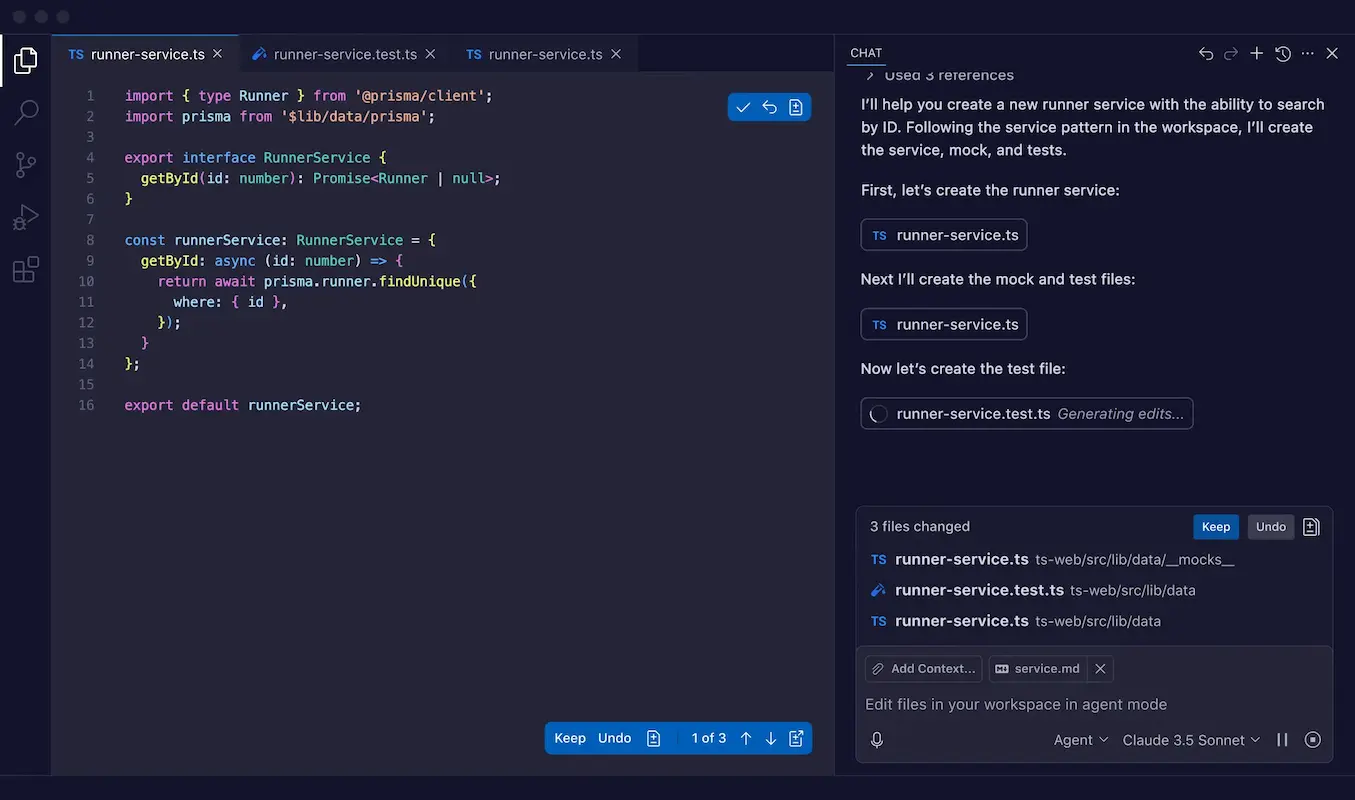The width and height of the screenshot is (1355, 800).
Task: Stop the running agent request
Action: coord(1313,740)
